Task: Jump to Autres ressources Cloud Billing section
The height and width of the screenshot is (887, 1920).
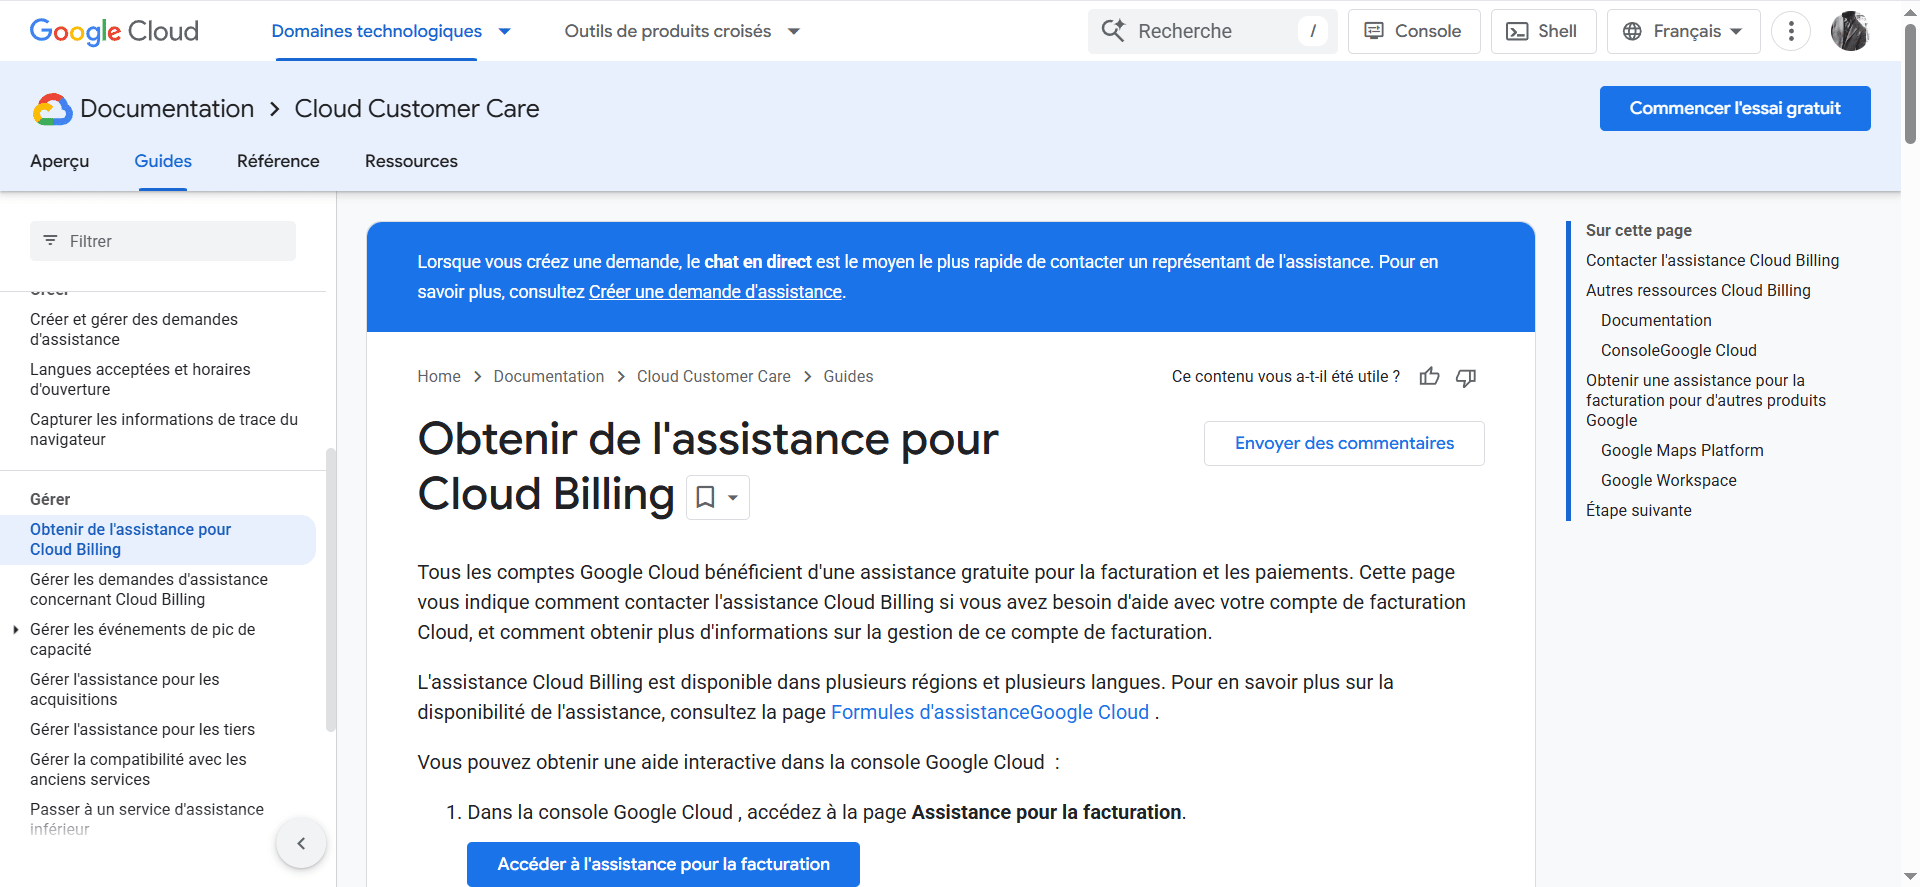Action: tap(1698, 290)
